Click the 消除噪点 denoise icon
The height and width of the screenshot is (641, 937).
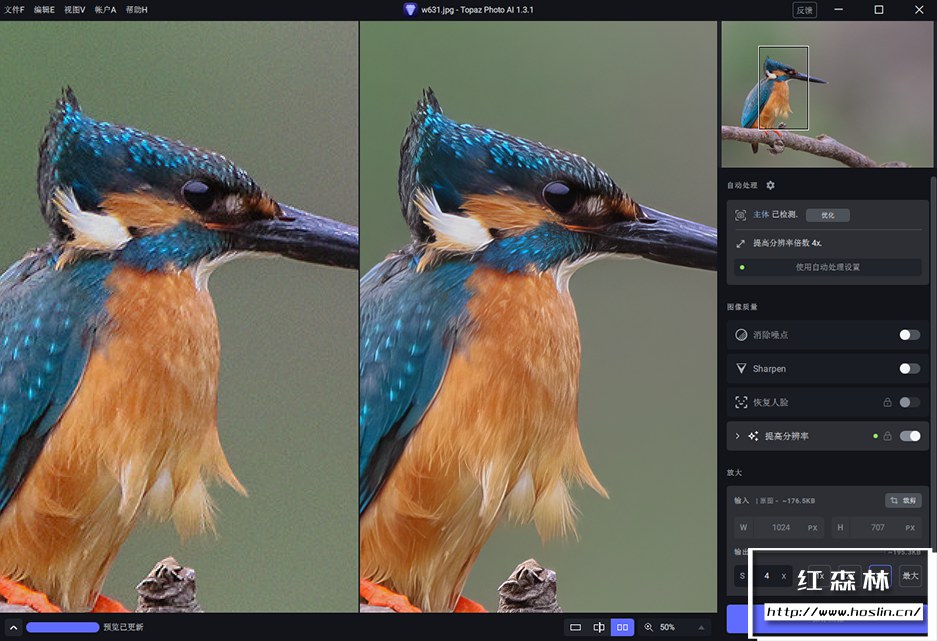(741, 335)
